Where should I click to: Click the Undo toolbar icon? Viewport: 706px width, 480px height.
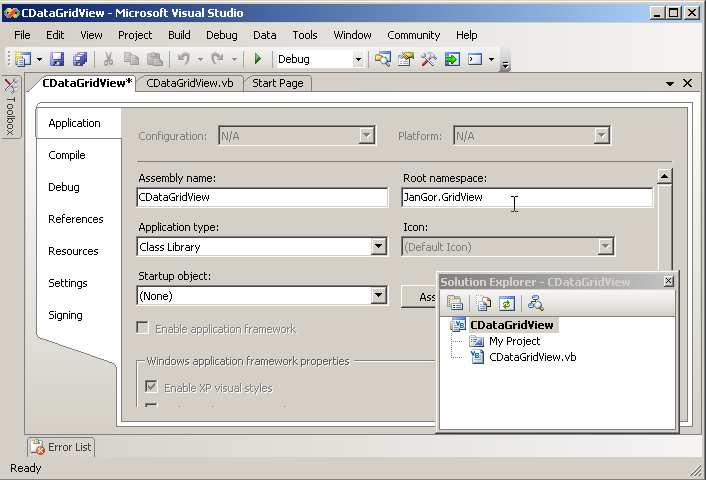(184, 59)
